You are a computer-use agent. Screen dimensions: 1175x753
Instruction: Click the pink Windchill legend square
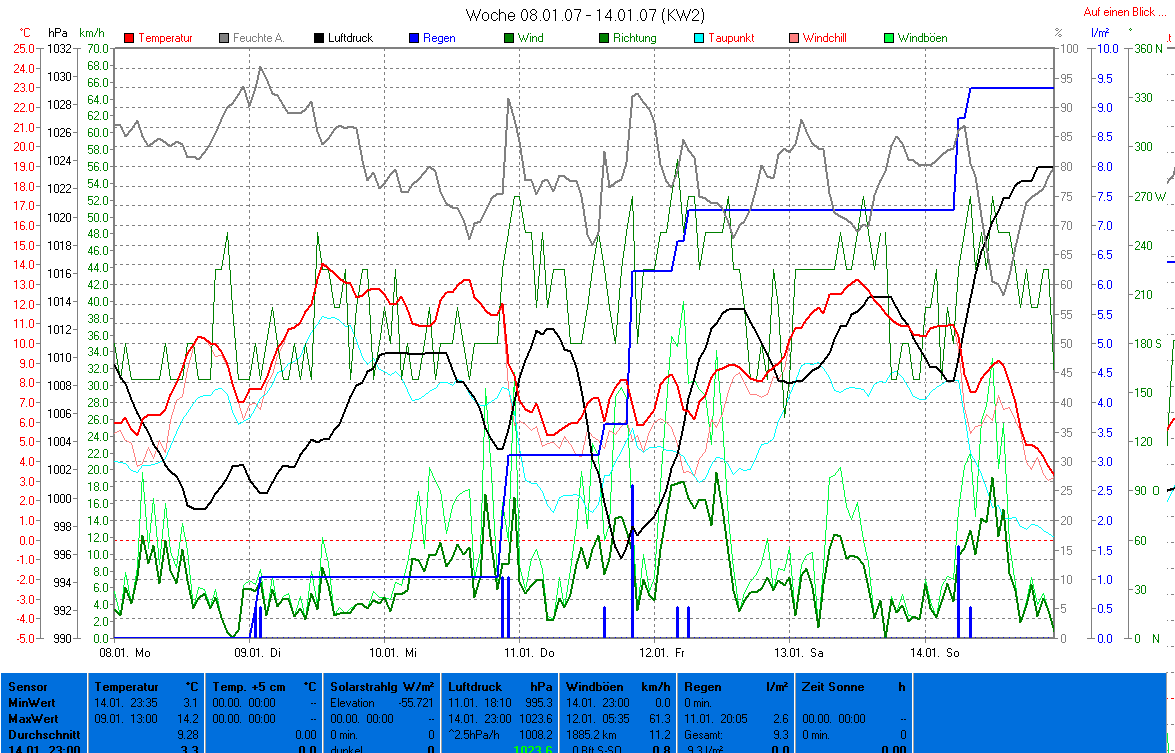click(794, 38)
